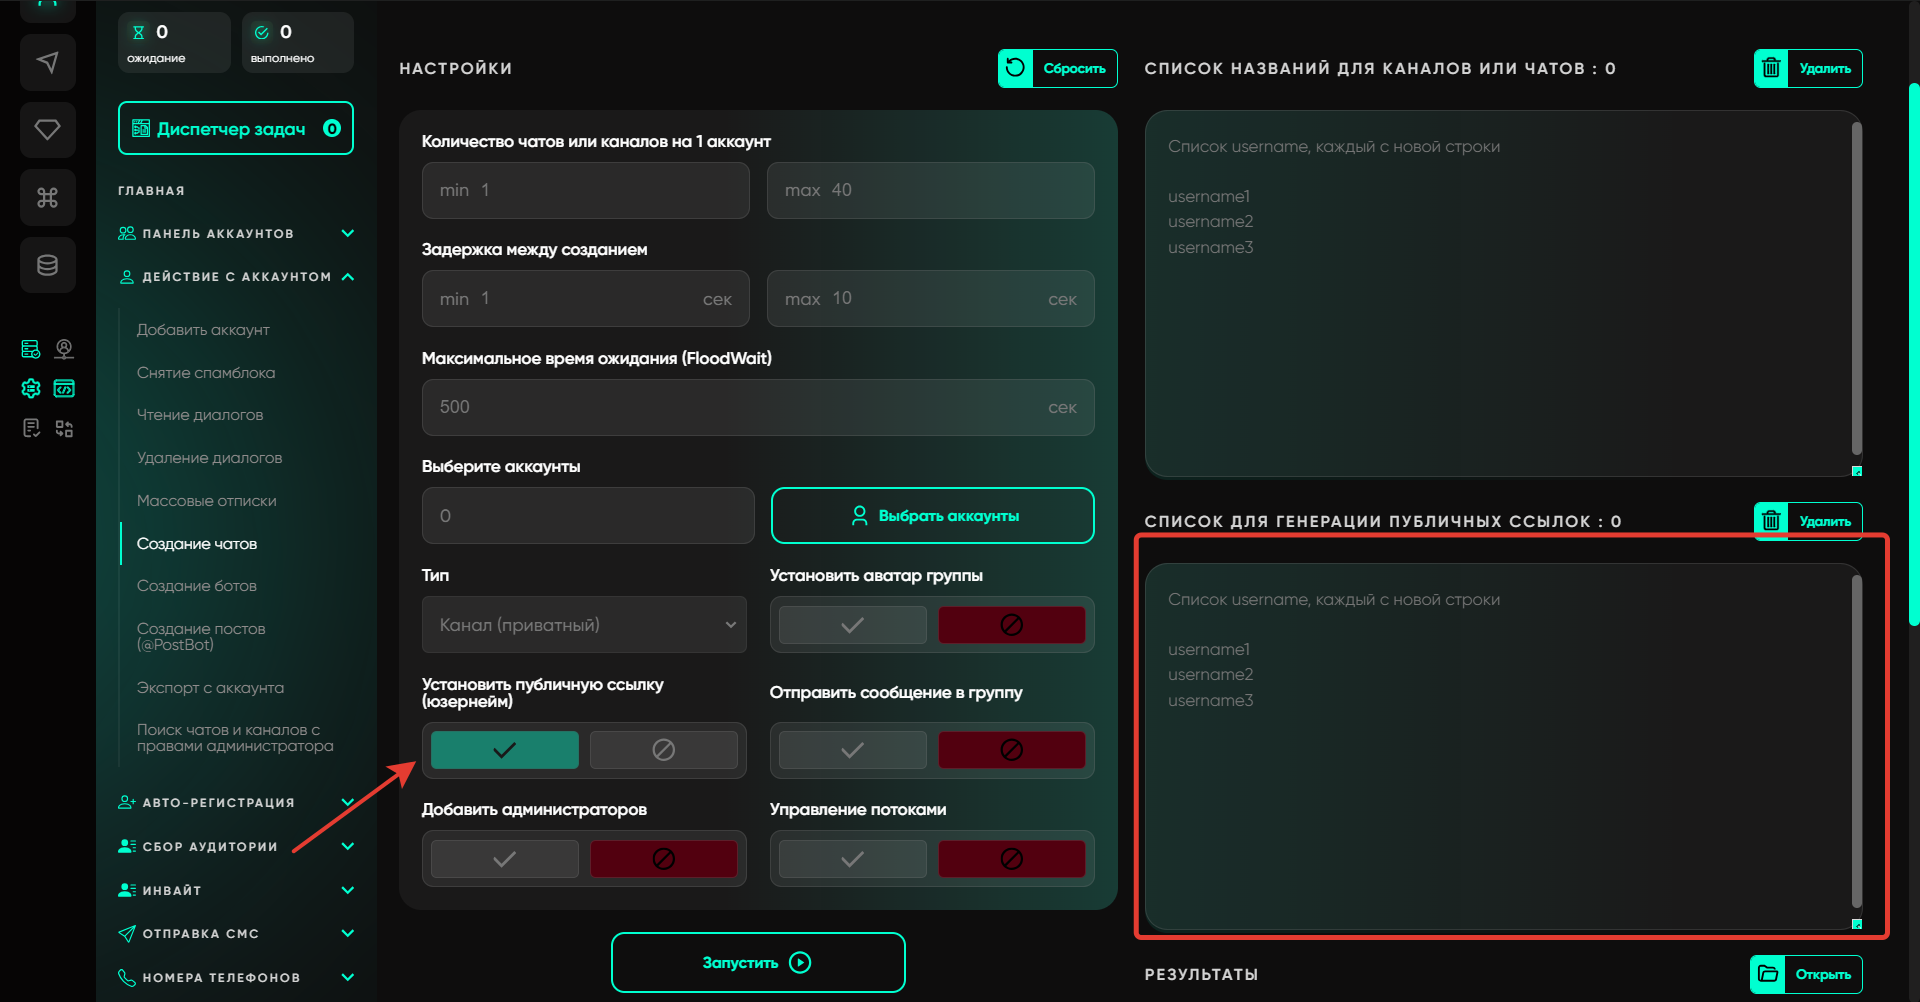This screenshot has width=1920, height=1002.
Task: Open the Тип channel type dropdown
Action: point(584,625)
